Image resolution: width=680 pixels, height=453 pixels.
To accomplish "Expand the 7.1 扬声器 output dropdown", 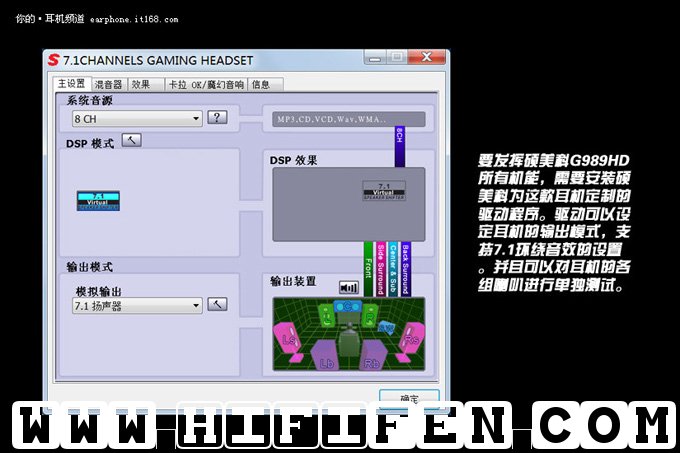I will (x=137, y=306).
